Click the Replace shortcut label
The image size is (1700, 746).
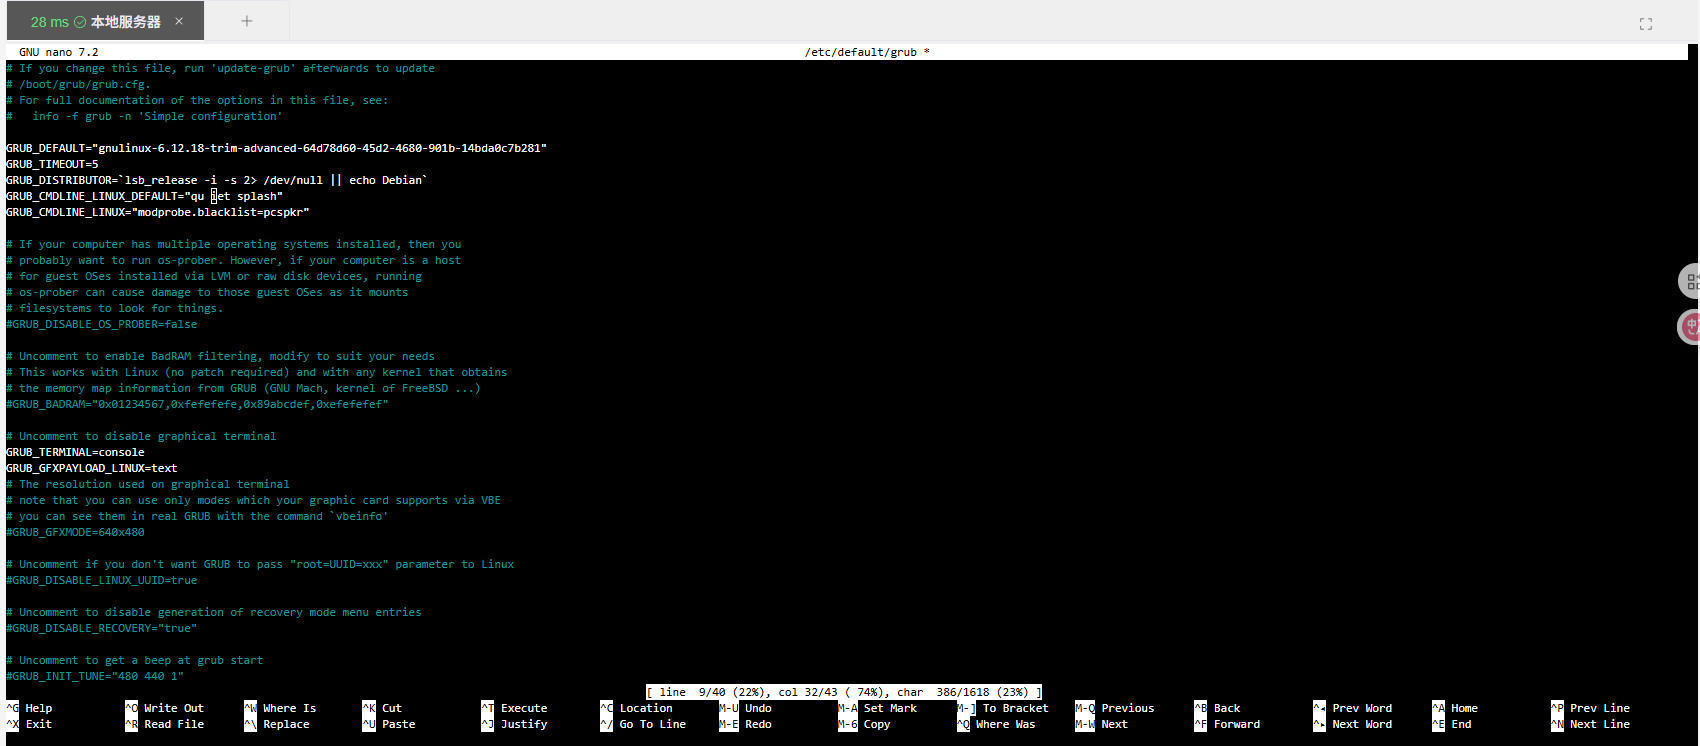pyautogui.click(x=287, y=724)
